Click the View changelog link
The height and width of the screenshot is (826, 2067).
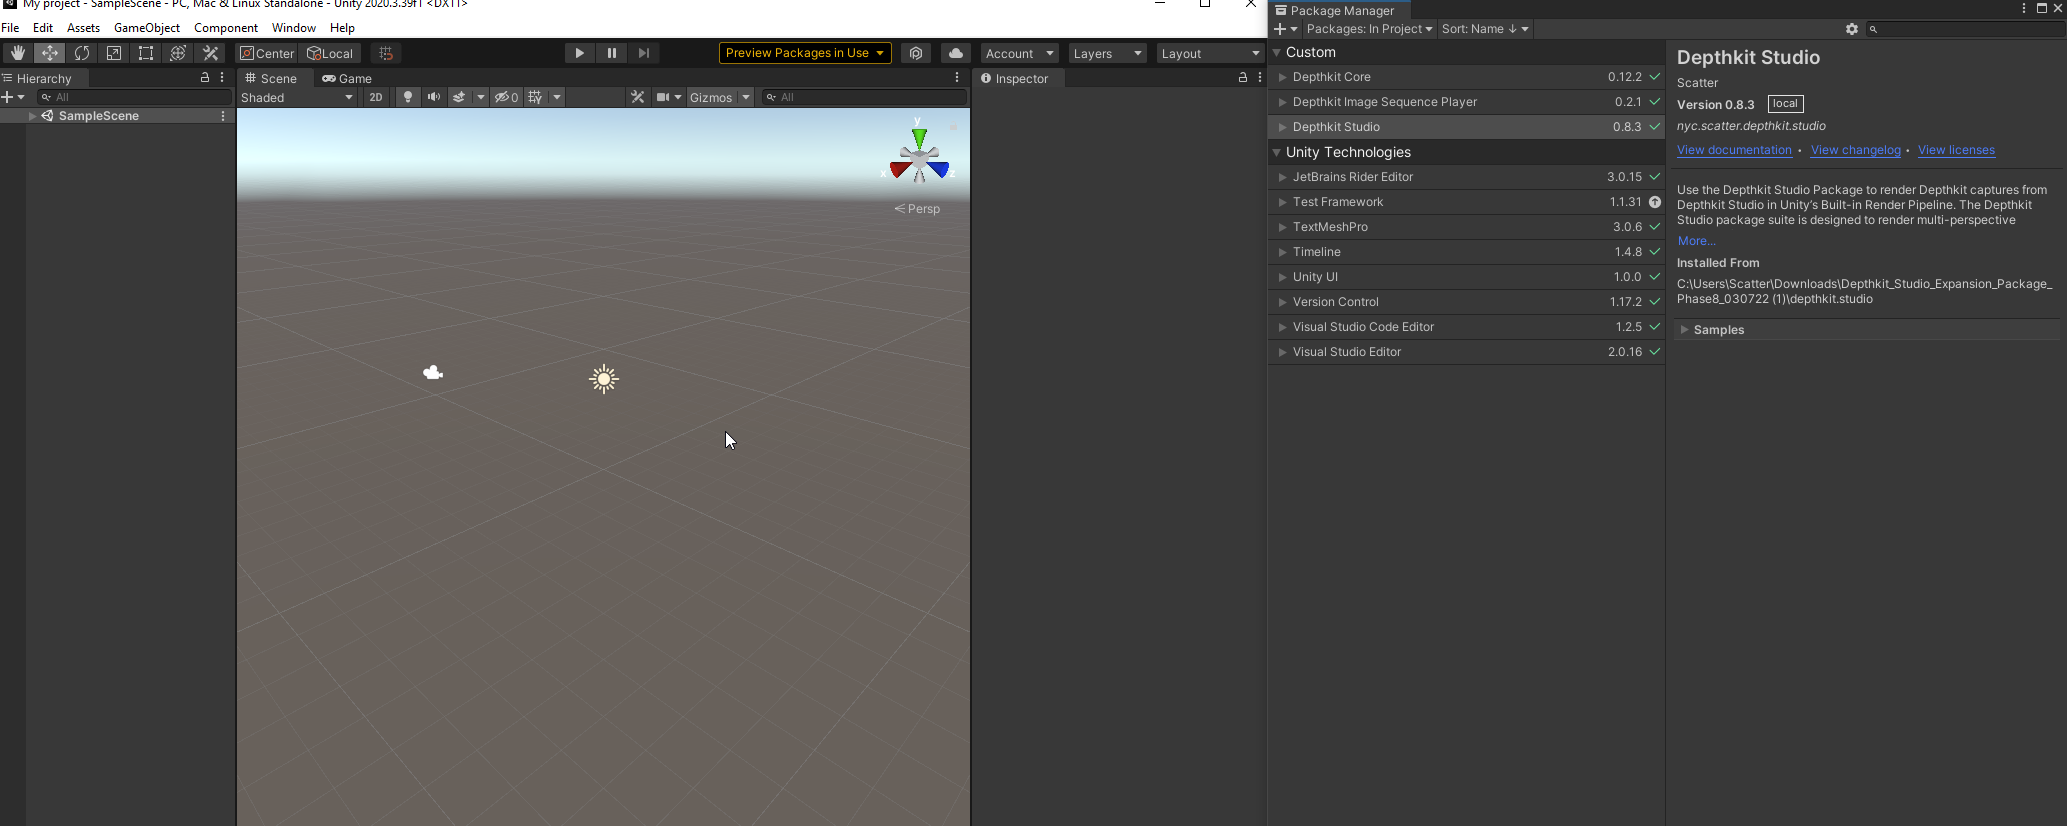(1855, 150)
